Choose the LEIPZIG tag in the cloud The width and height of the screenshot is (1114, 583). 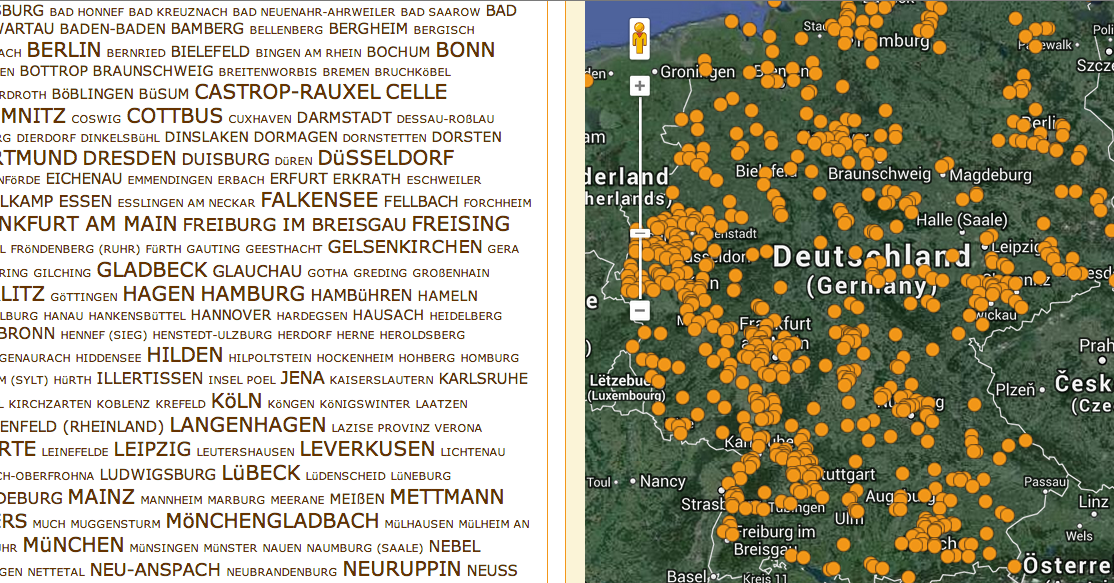click(x=152, y=449)
